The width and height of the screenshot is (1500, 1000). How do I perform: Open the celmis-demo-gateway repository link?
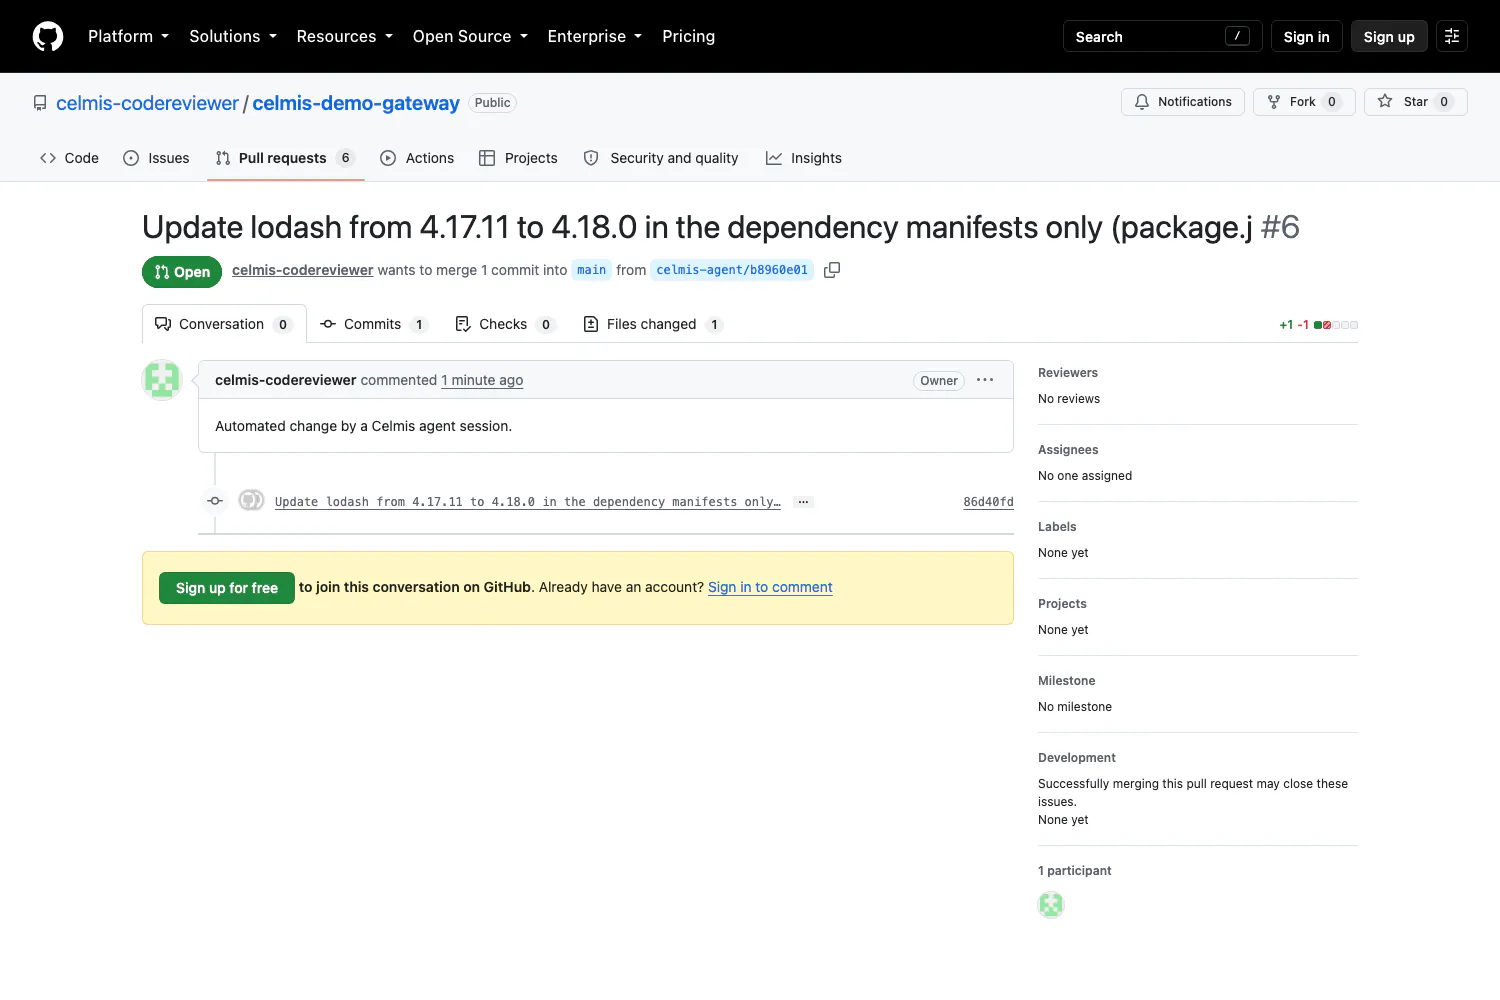pos(356,103)
